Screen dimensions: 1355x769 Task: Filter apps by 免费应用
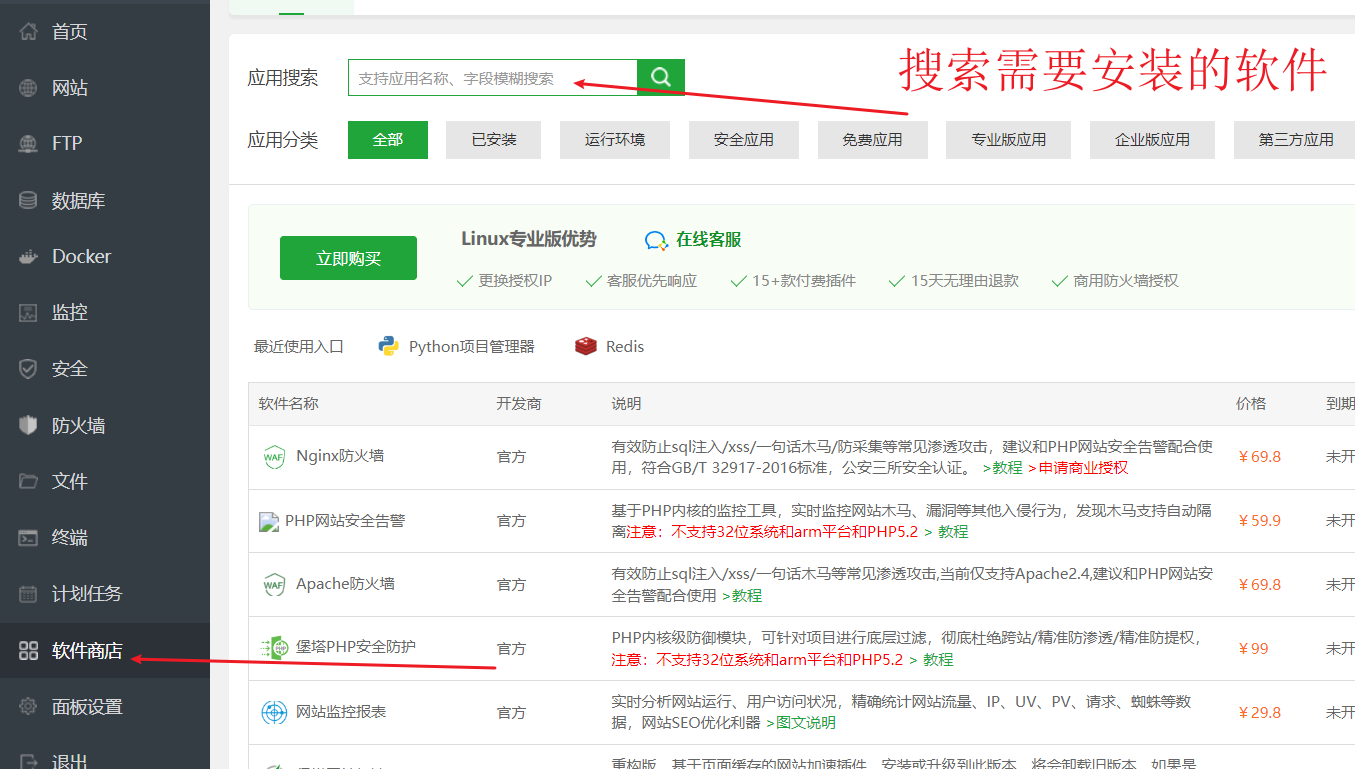pos(873,140)
